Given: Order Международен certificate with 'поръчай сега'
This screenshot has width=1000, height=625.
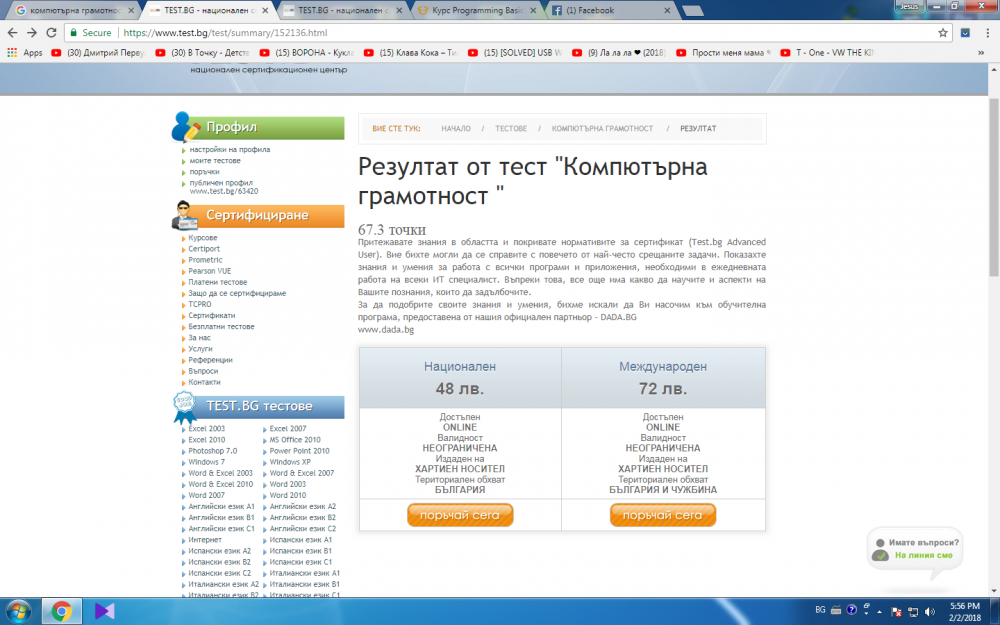Looking at the screenshot, I should click(663, 515).
